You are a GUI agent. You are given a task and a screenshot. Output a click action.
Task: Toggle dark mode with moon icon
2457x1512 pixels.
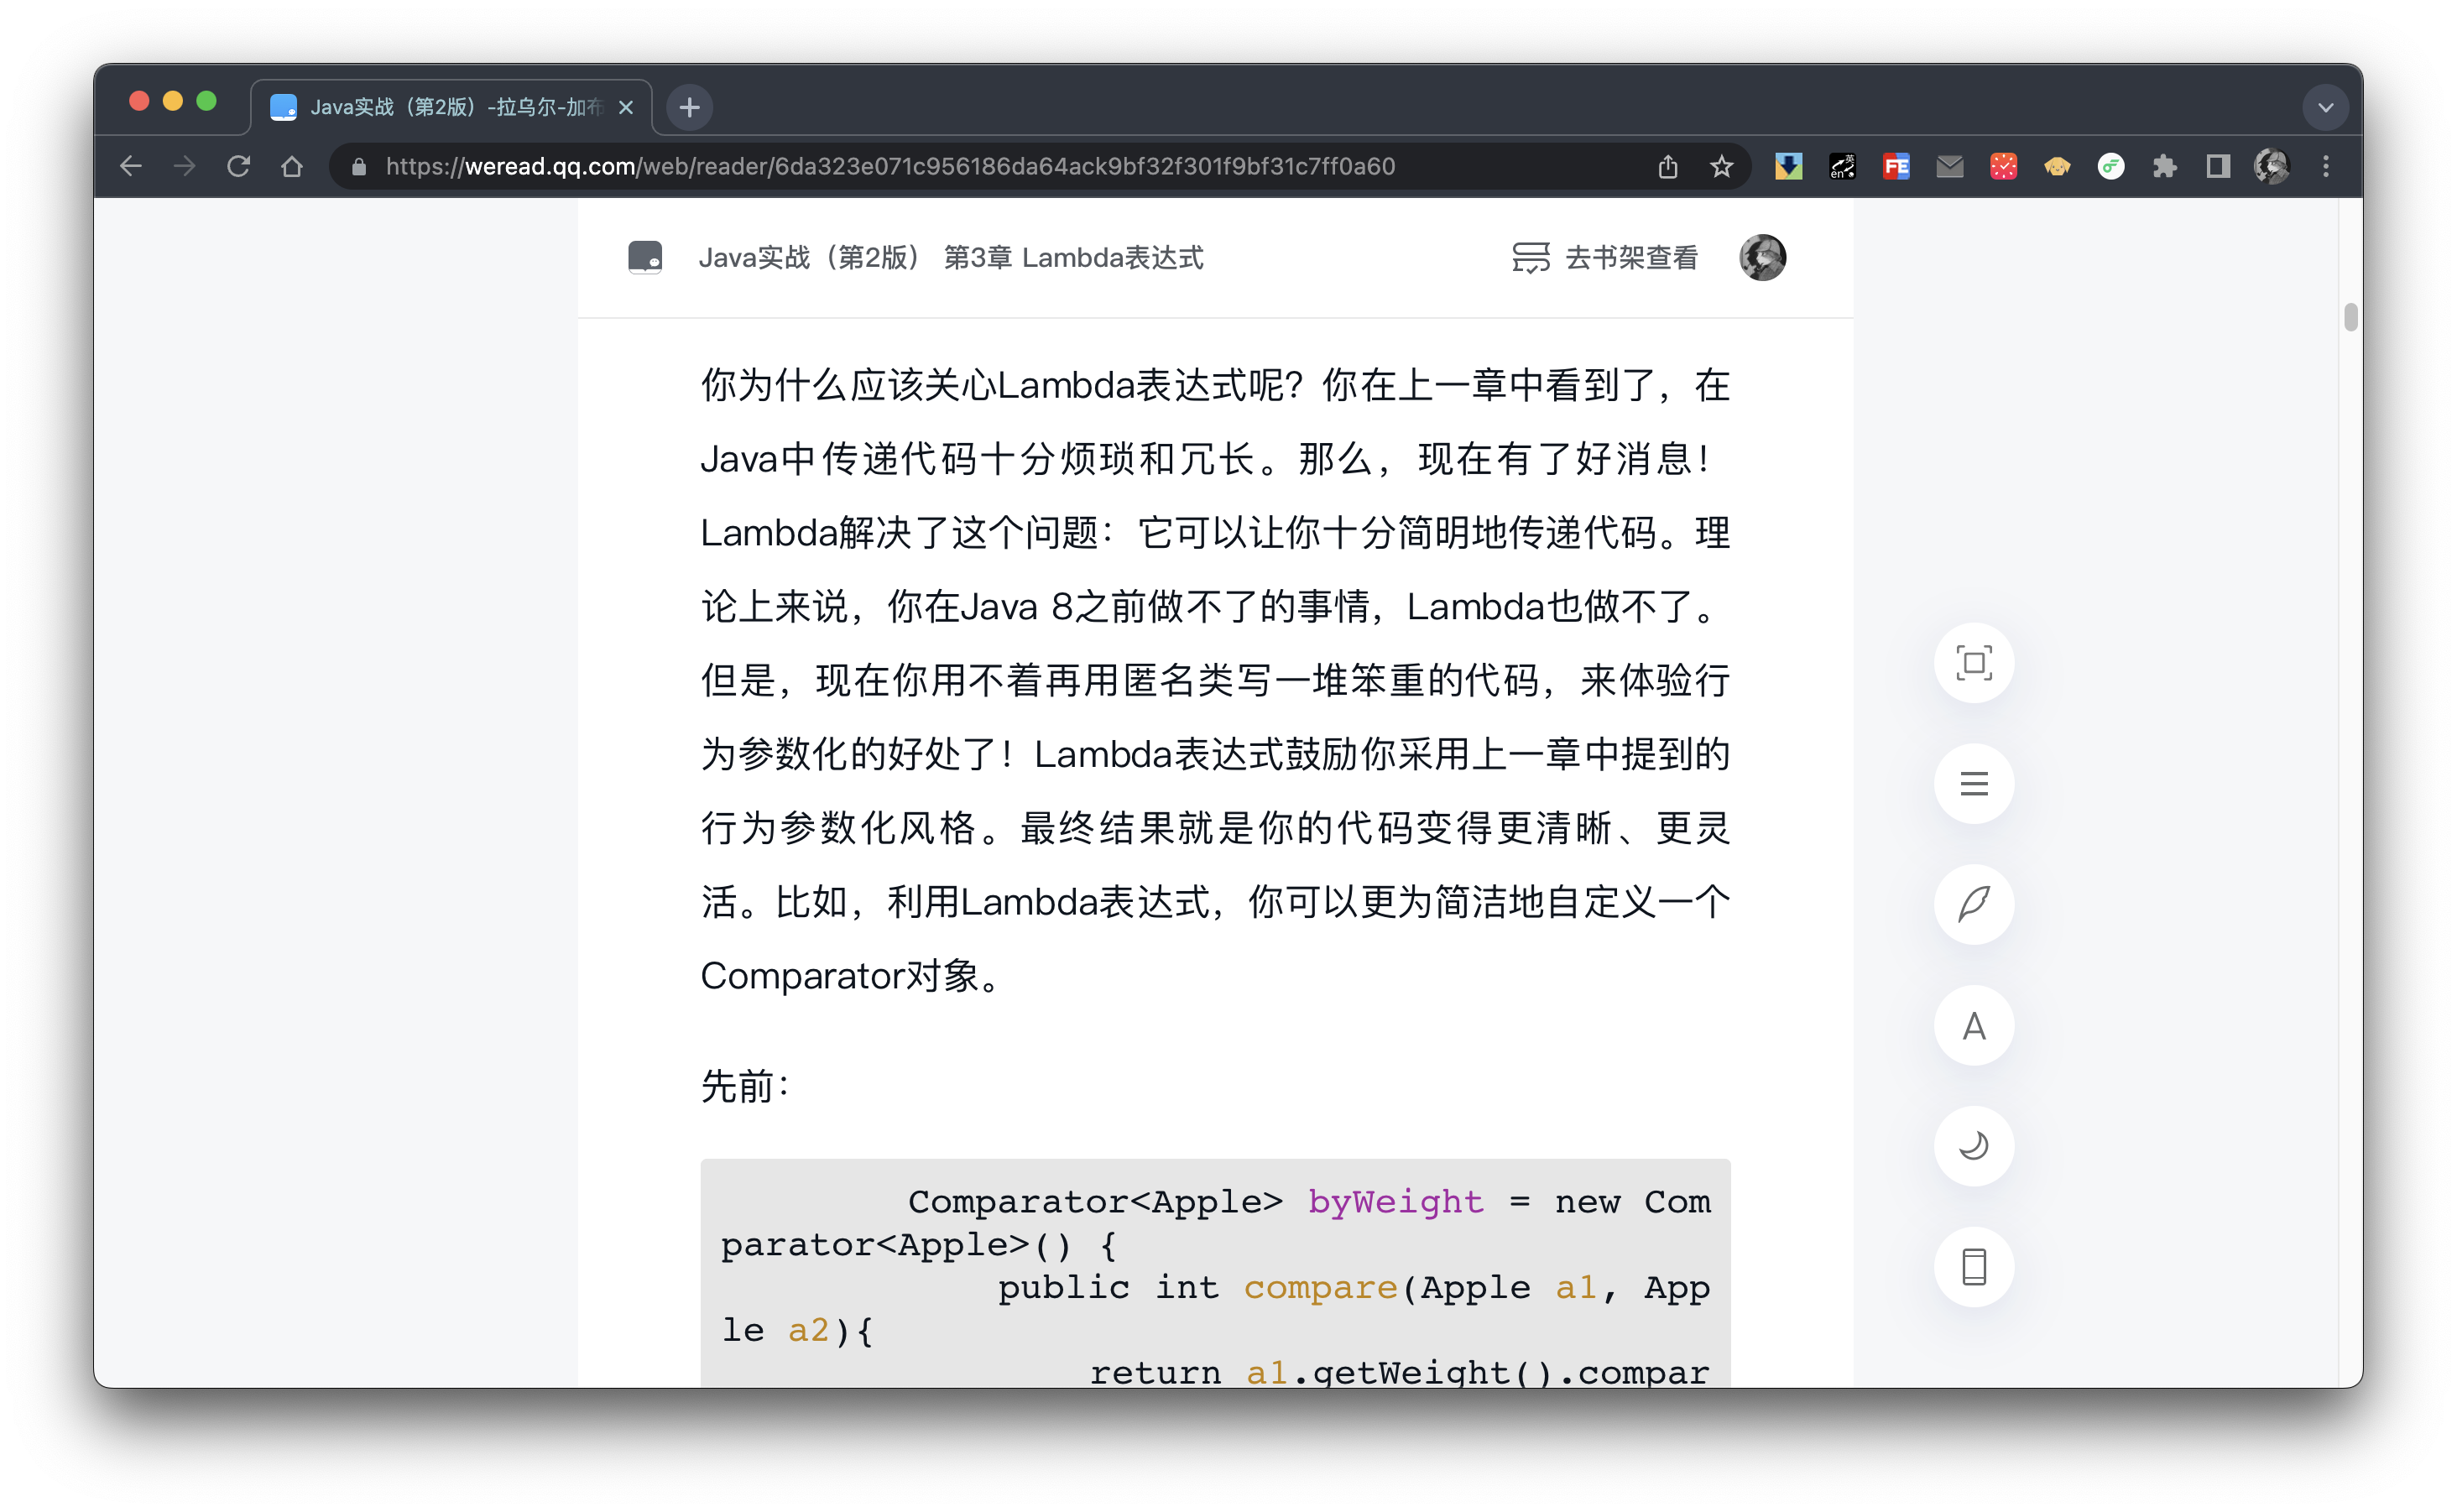click(1973, 1146)
